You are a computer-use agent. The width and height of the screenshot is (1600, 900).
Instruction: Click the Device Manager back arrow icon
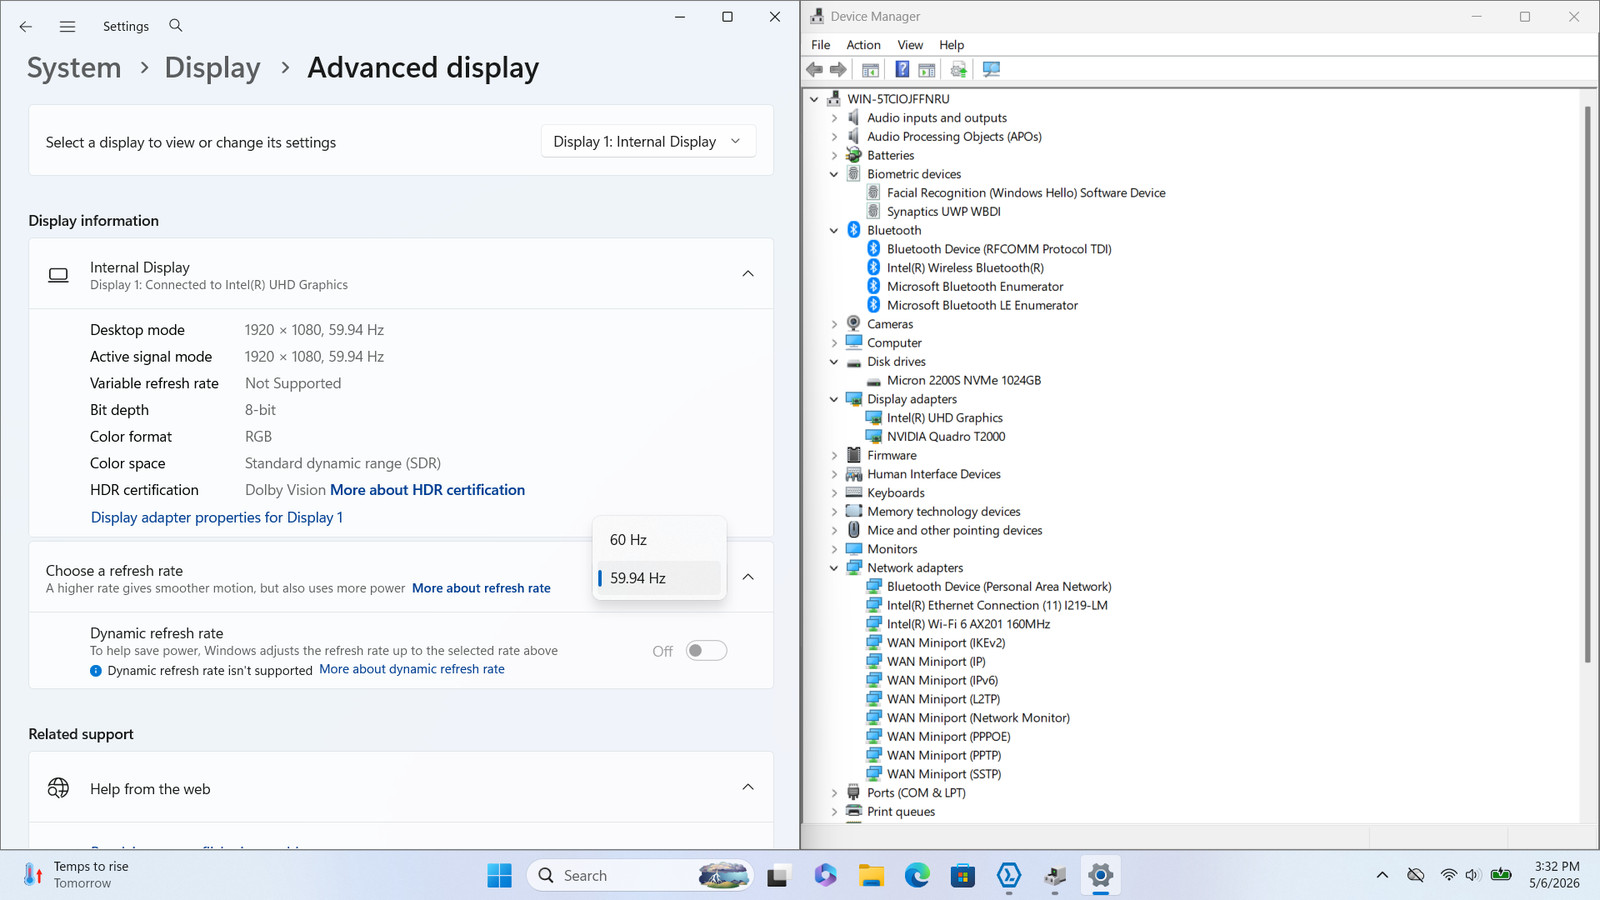coord(815,69)
